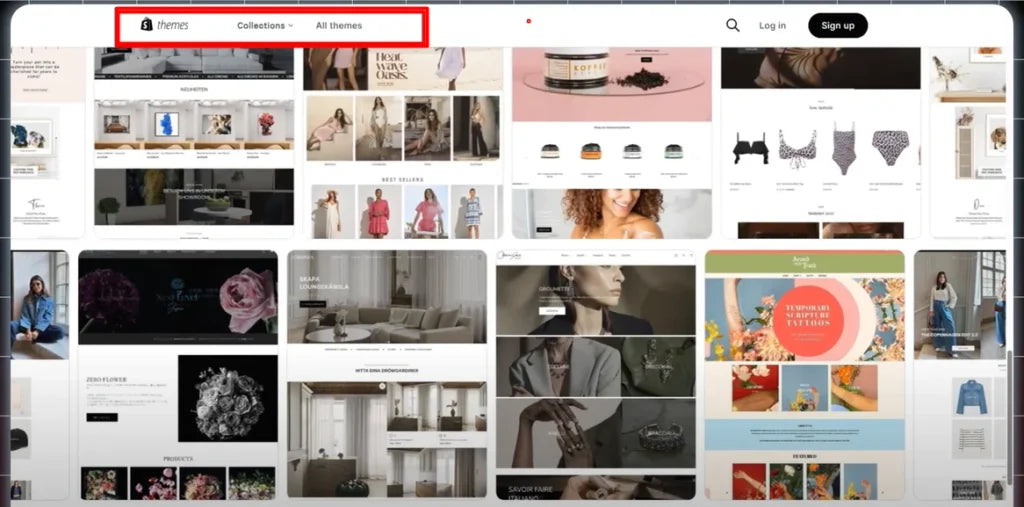Open the art gallery furniture theme preview
This screenshot has height=507, width=1024.
click(194, 142)
